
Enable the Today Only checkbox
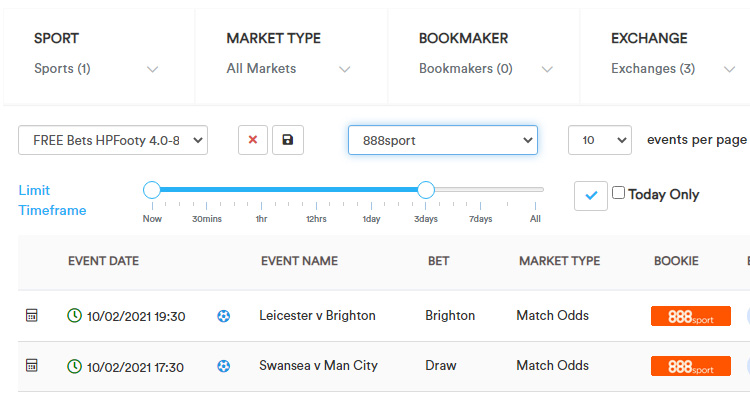click(618, 193)
